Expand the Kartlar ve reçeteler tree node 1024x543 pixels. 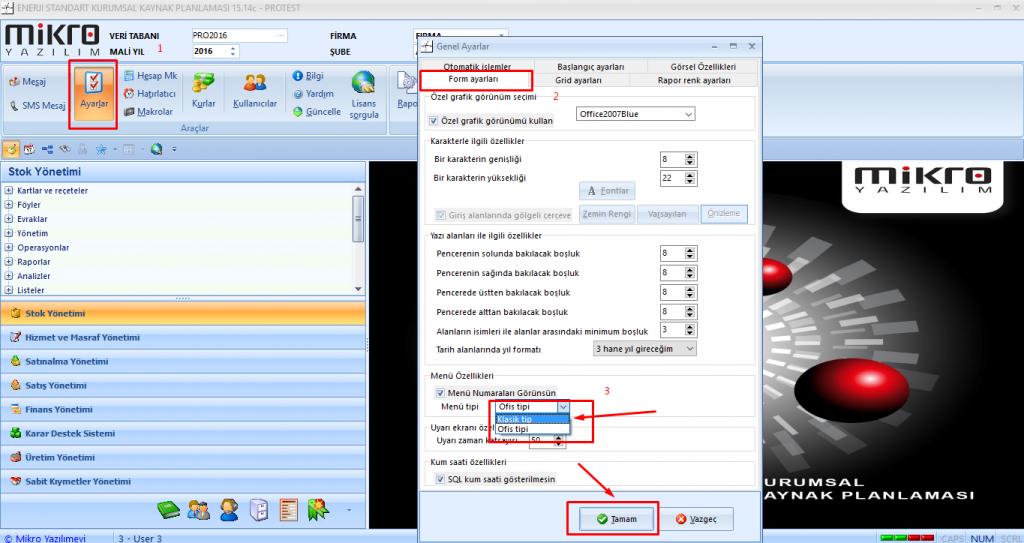(x=9, y=191)
